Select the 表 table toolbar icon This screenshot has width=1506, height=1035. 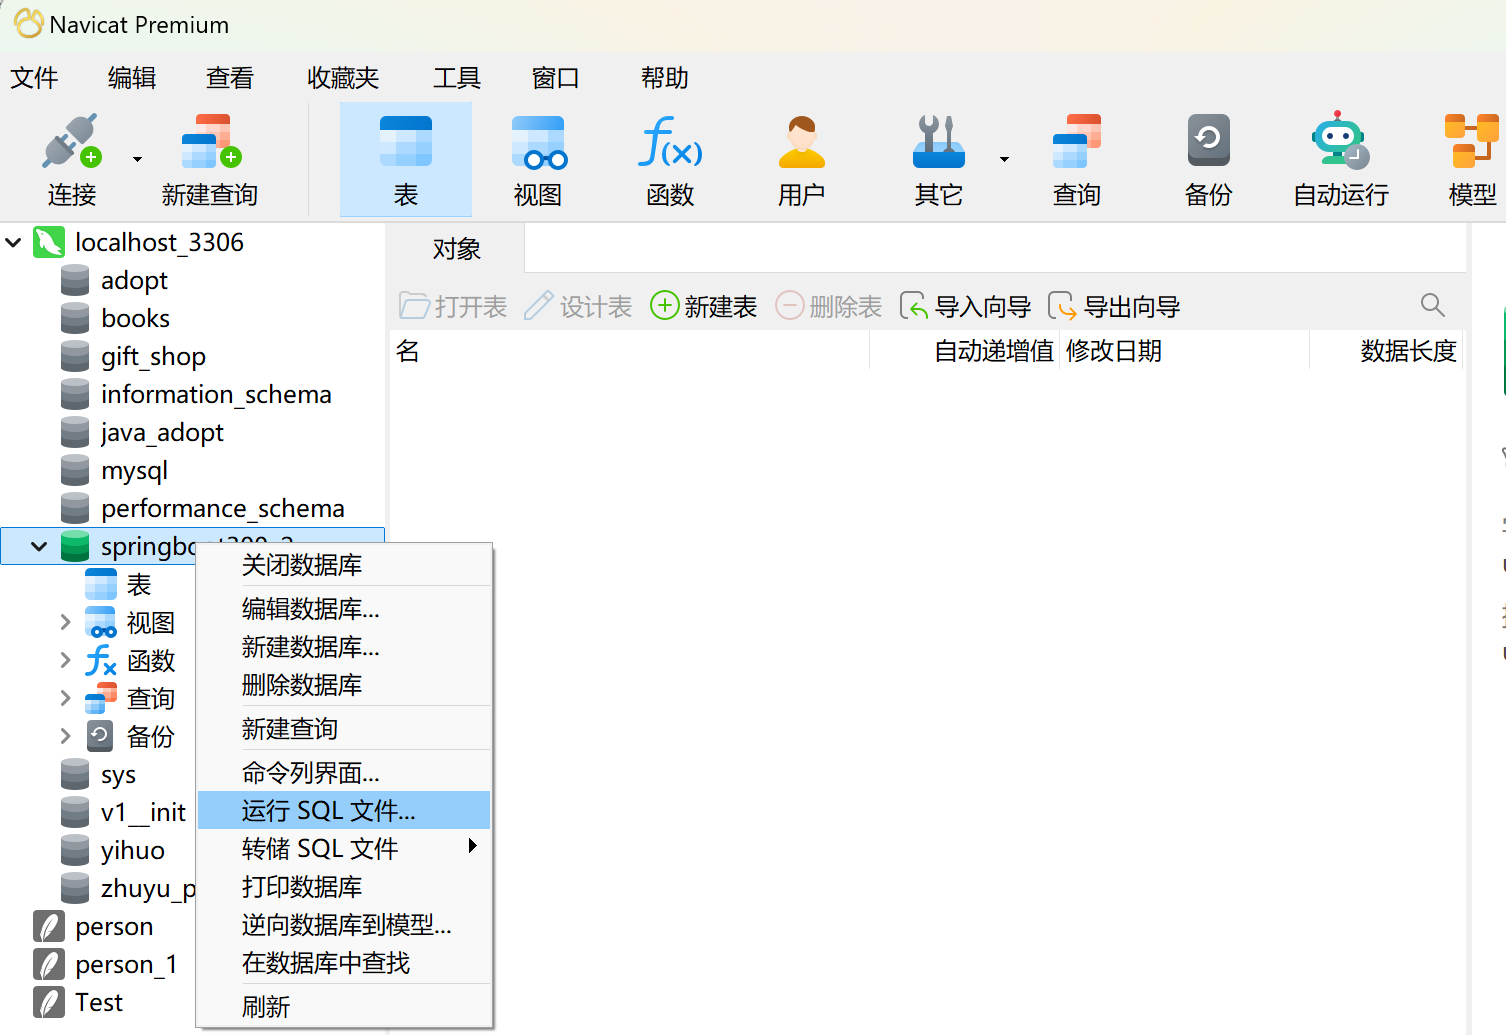(406, 160)
